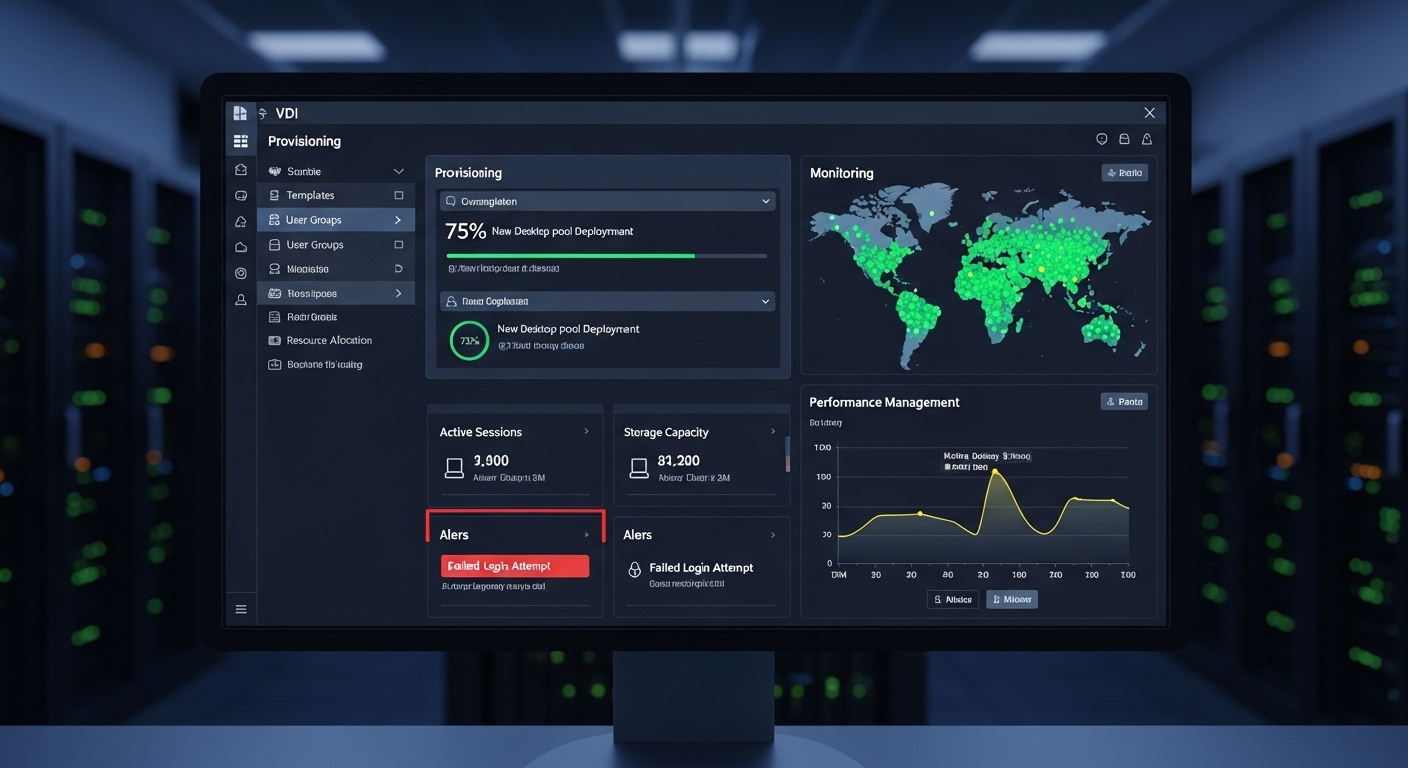Image resolution: width=1408 pixels, height=768 pixels.
Task: Open the plain cloud icon in the left rail
Action: [241, 247]
